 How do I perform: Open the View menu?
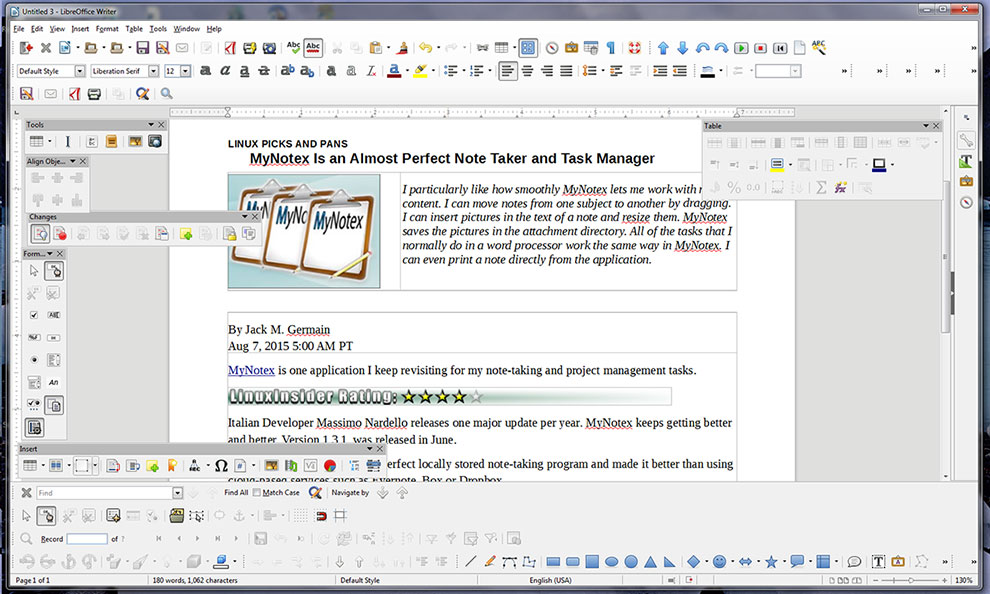click(x=57, y=28)
